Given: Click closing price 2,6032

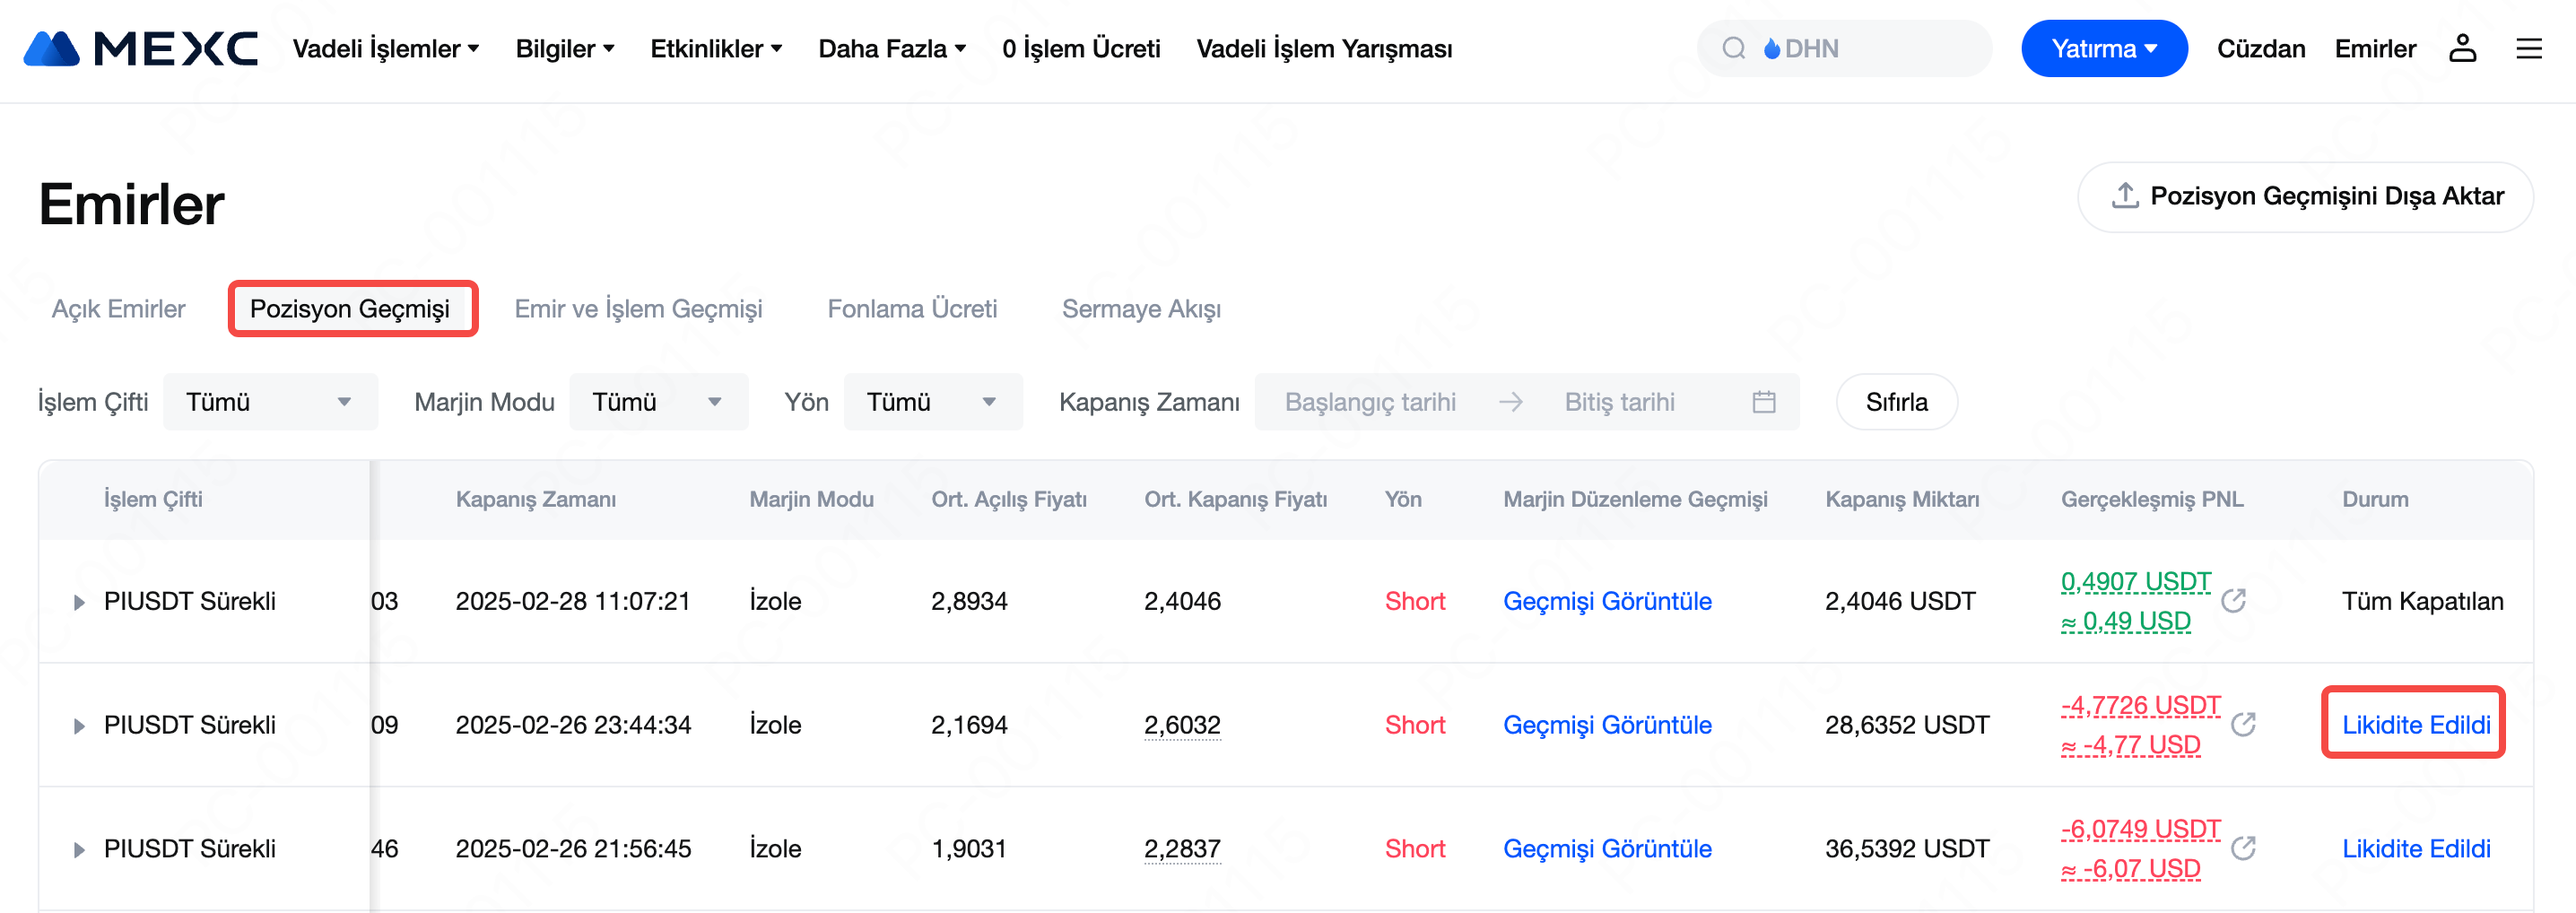Looking at the screenshot, I should click(1182, 725).
